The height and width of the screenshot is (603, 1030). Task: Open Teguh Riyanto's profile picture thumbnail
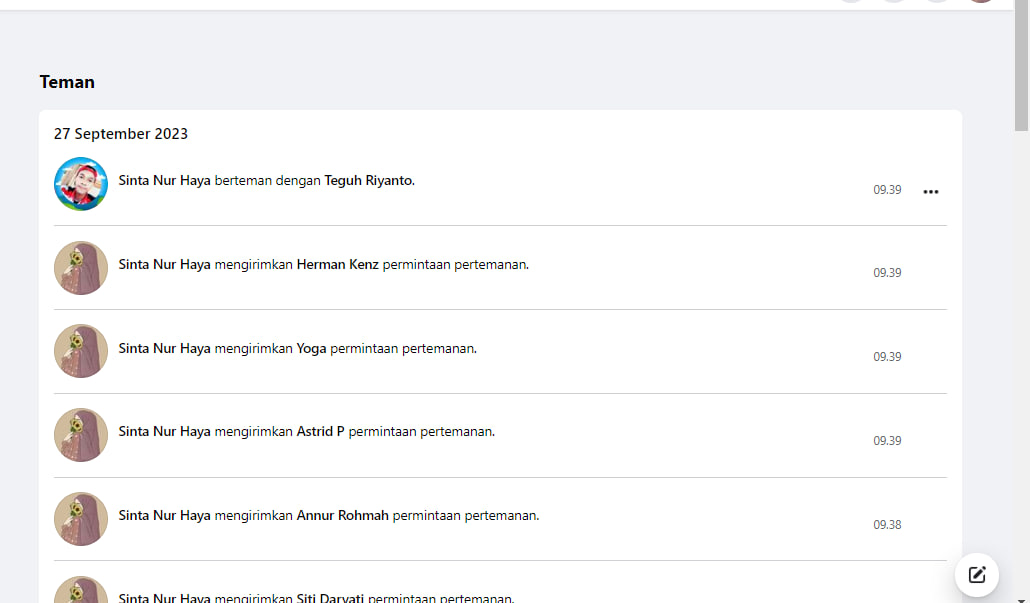pyautogui.click(x=81, y=183)
